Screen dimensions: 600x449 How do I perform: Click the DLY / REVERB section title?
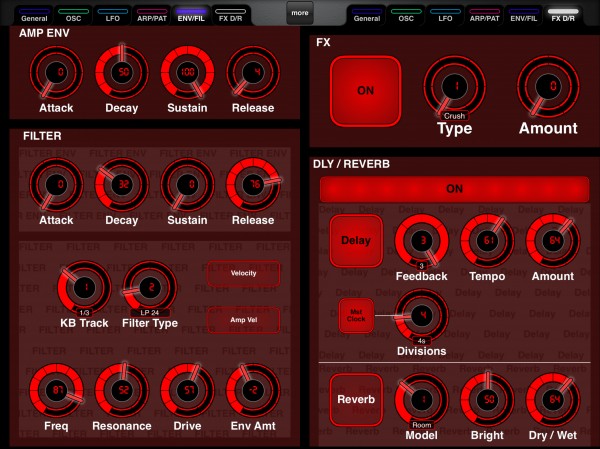tap(351, 164)
